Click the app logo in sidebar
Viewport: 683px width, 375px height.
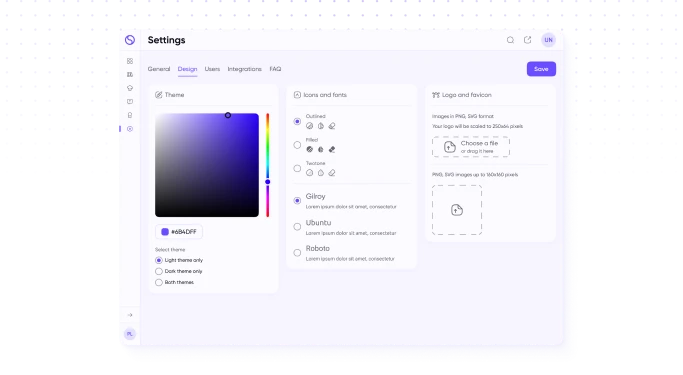(x=130, y=40)
